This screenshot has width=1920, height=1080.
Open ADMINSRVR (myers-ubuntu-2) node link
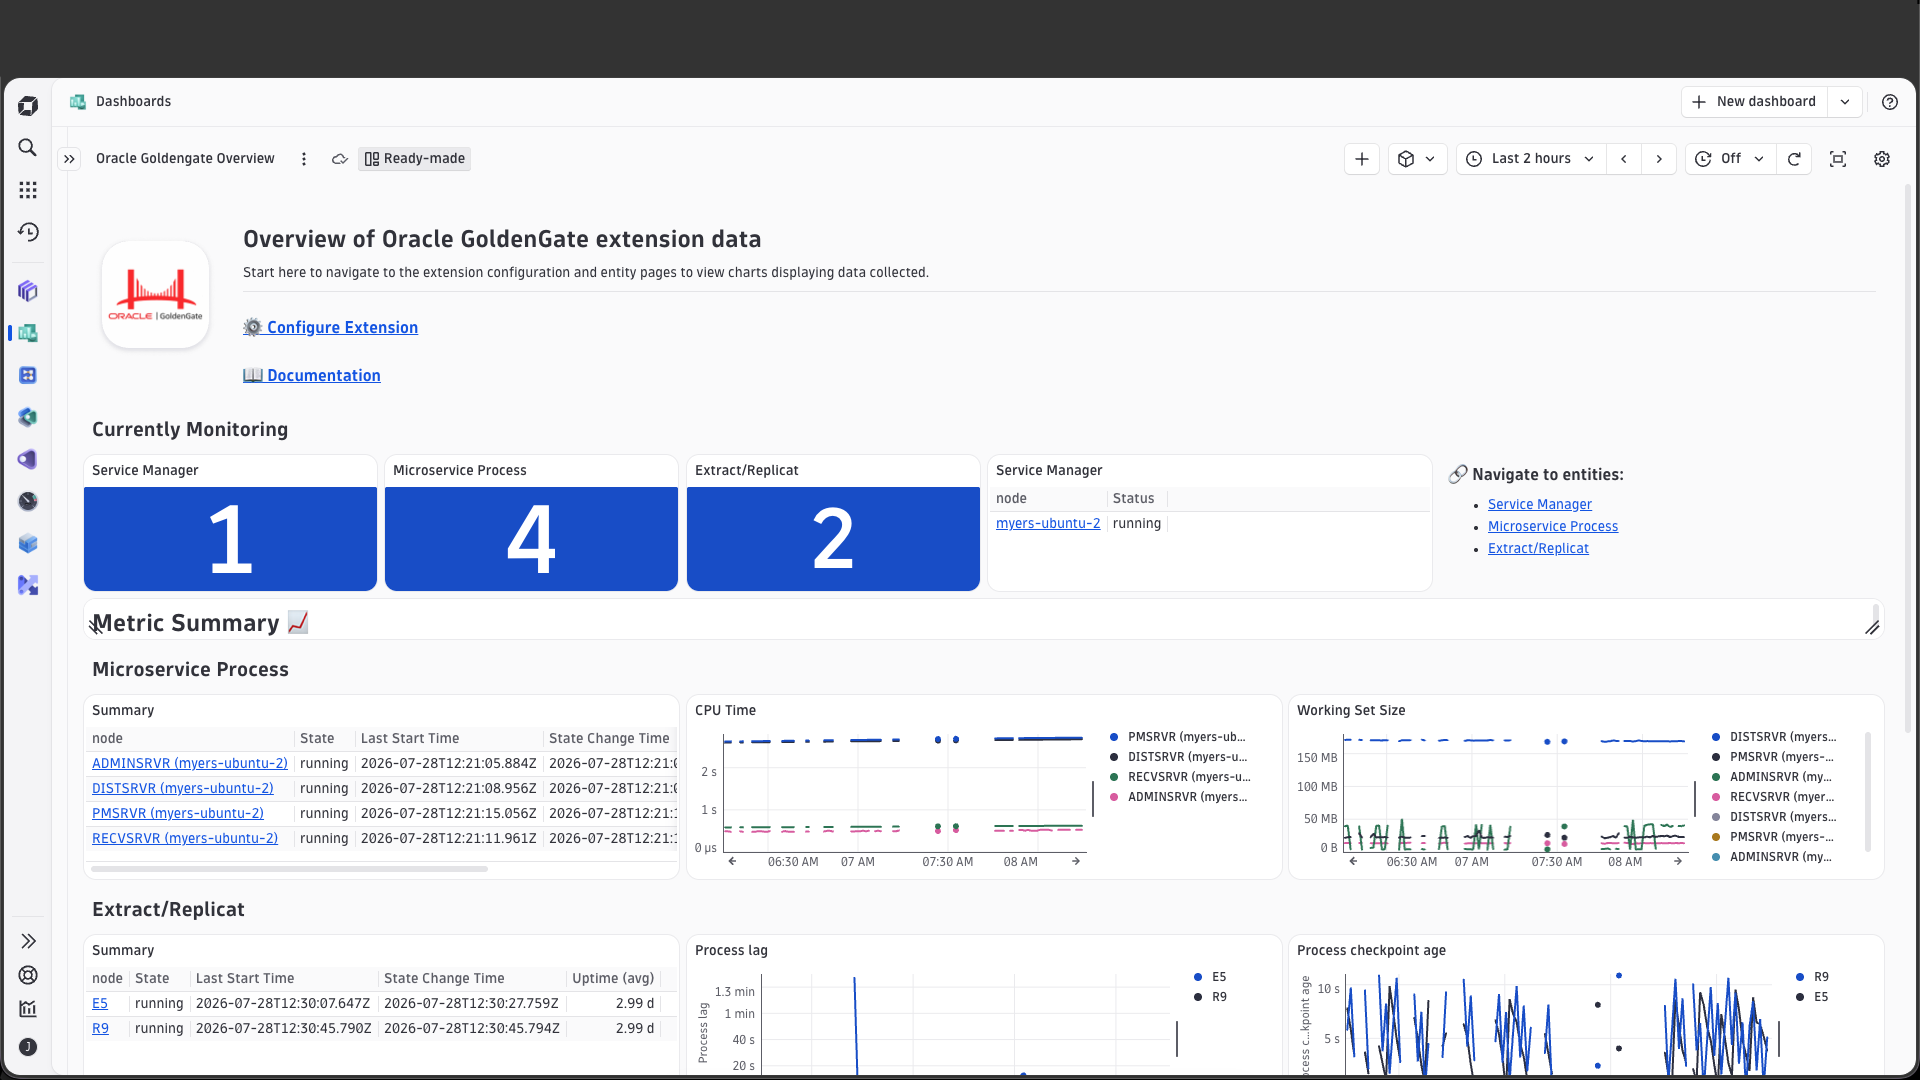click(190, 764)
